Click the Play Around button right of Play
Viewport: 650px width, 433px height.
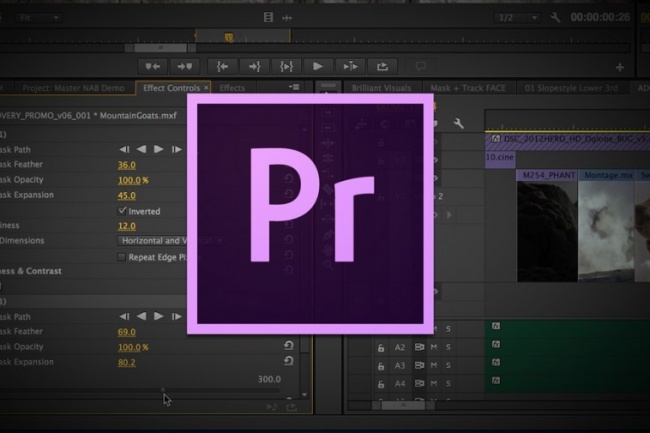click(x=350, y=66)
